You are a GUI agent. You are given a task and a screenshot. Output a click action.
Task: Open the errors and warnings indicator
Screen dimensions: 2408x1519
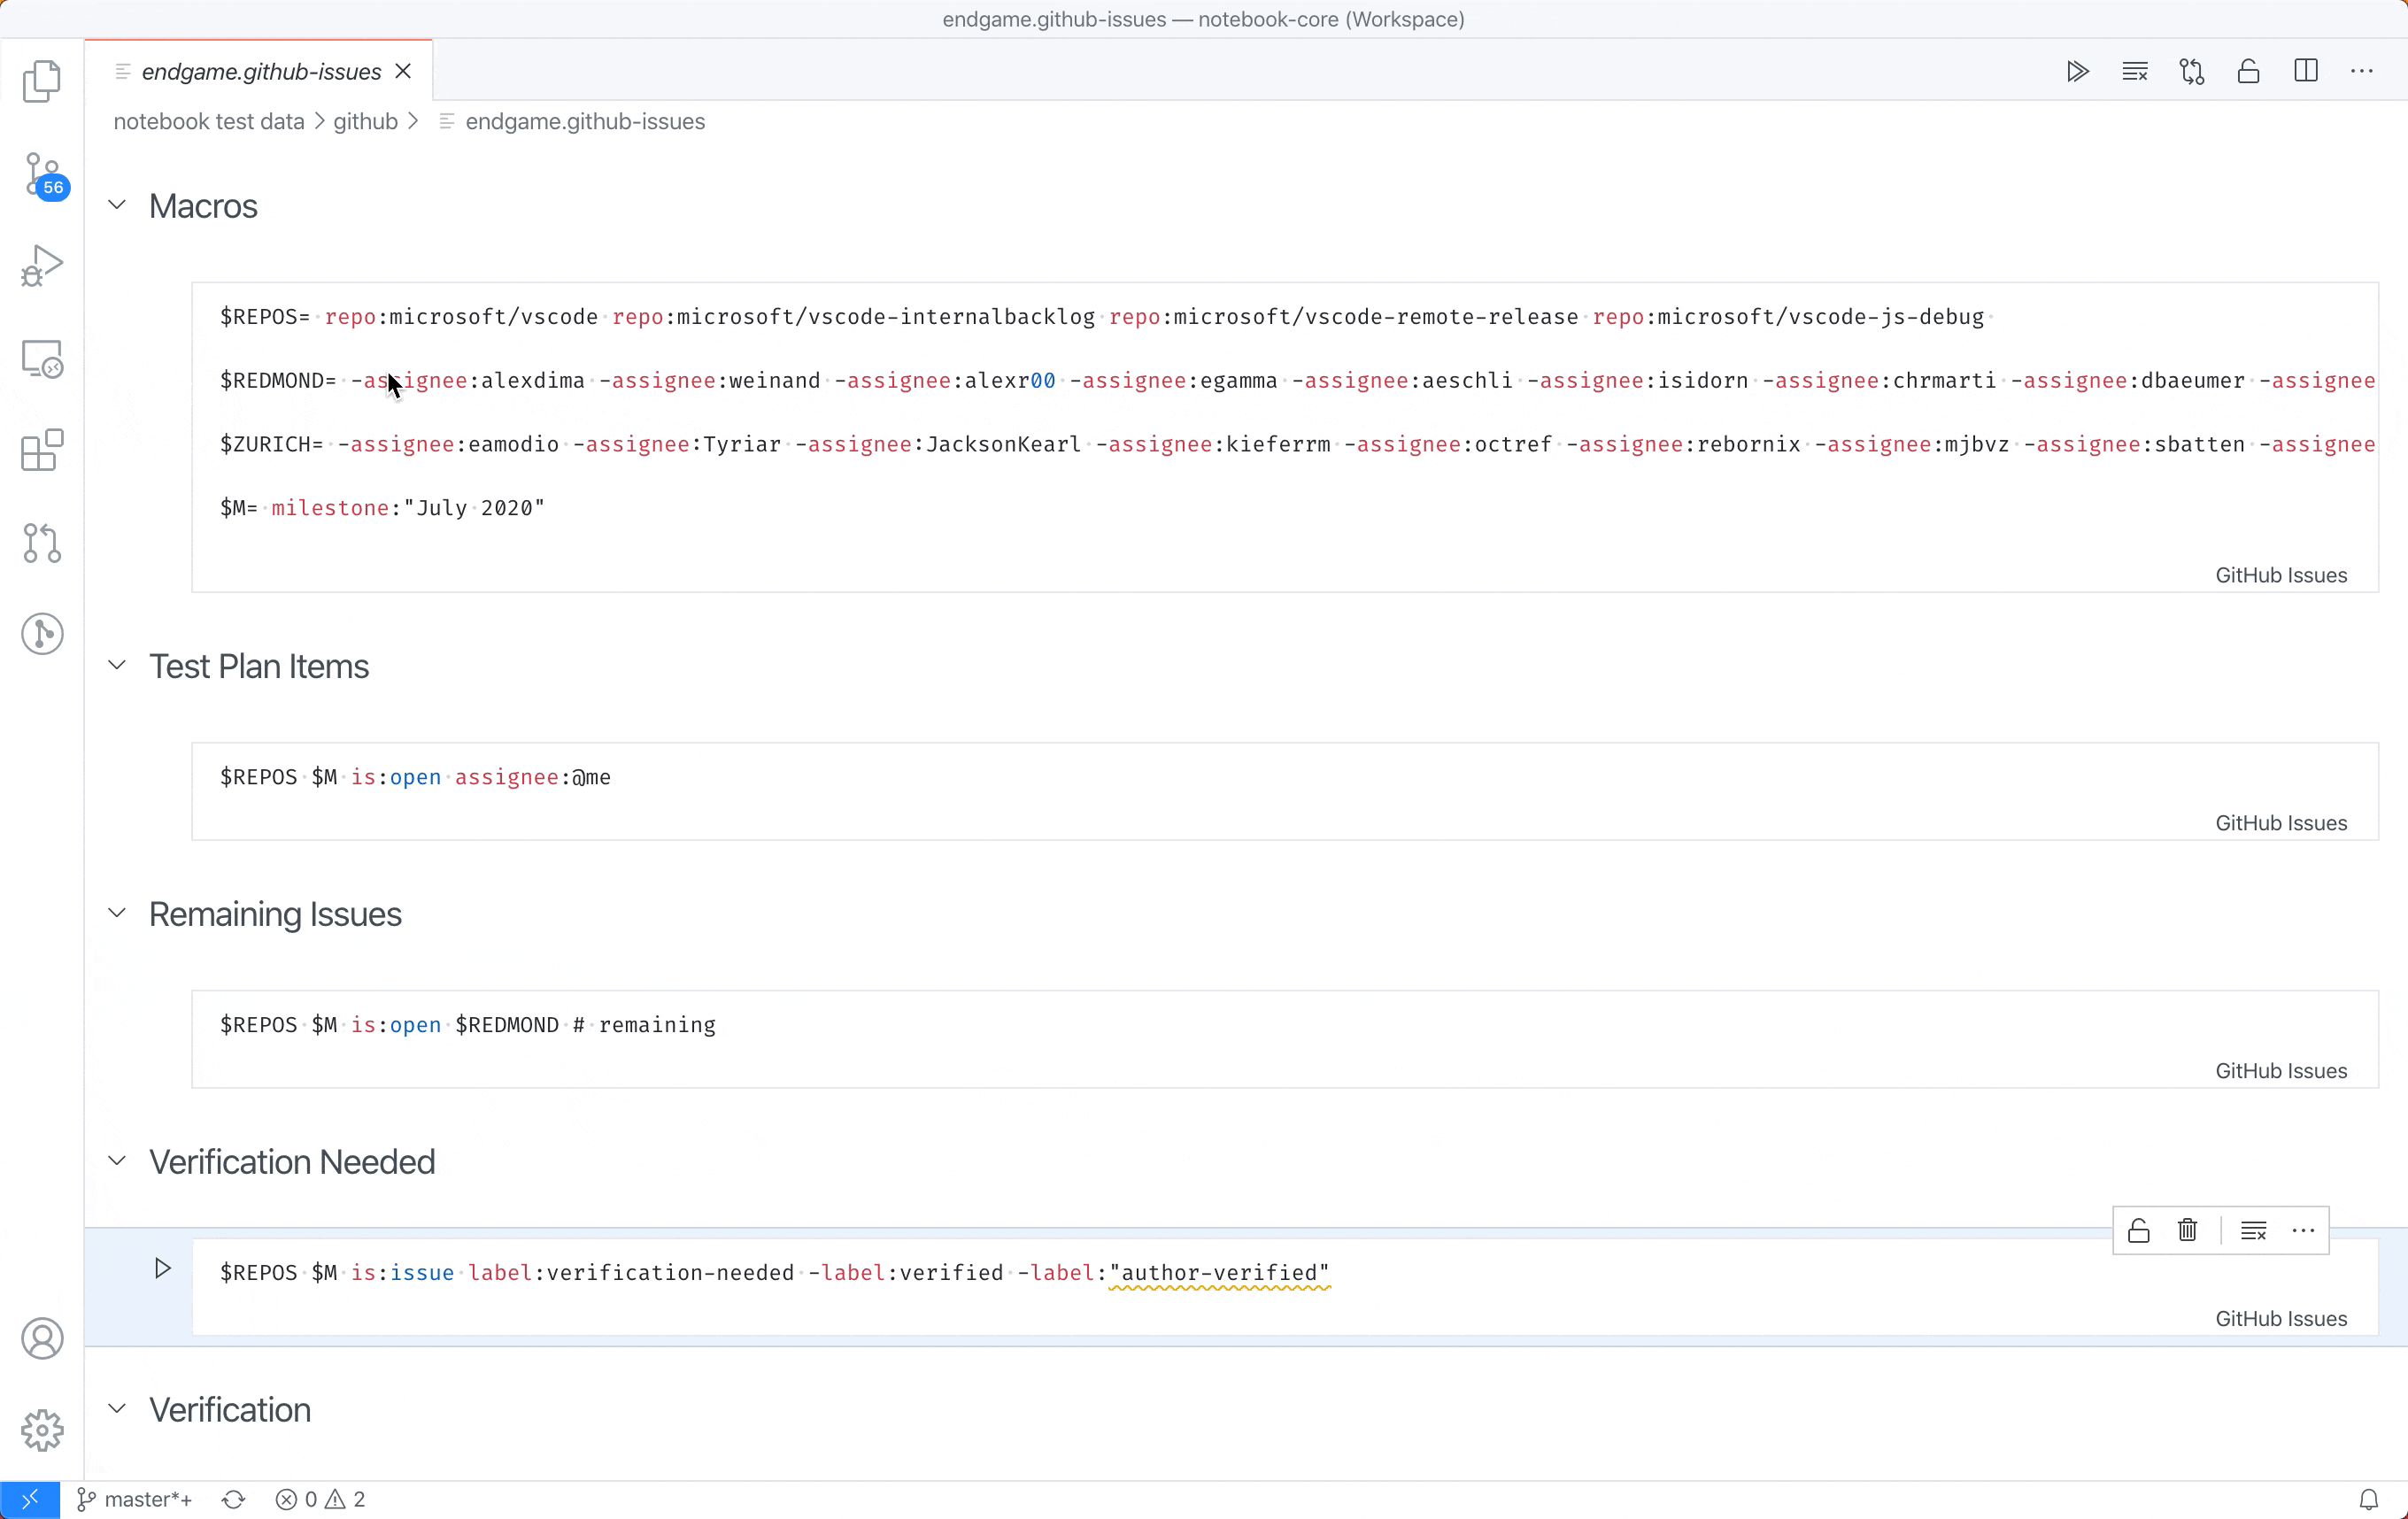click(321, 1499)
